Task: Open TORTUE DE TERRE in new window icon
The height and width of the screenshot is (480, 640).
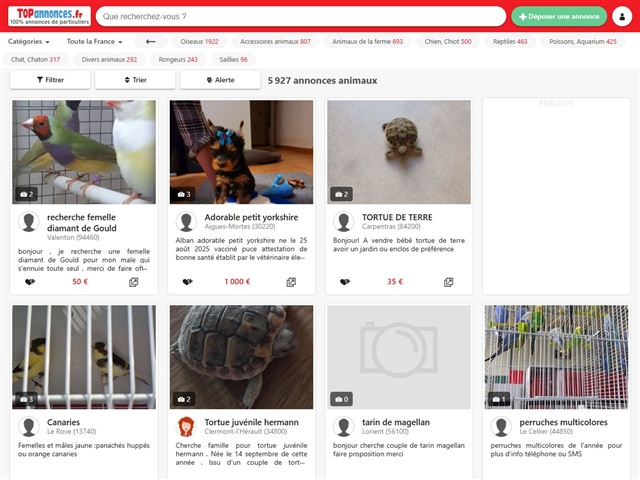Action: 449,282
